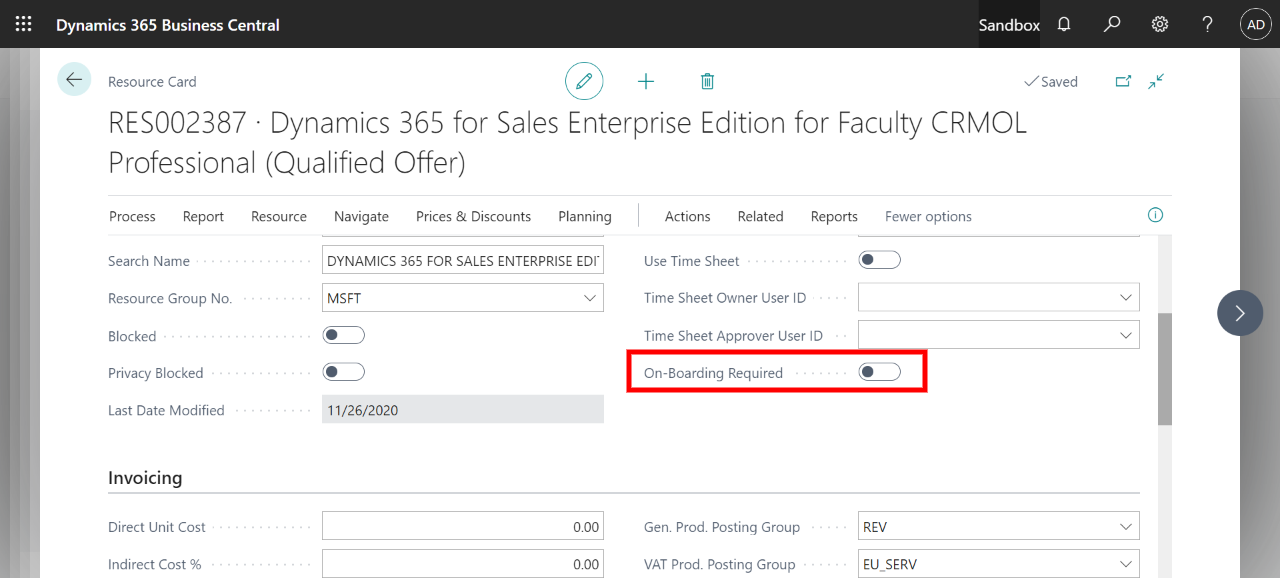Create new record with plus icon

coord(646,81)
